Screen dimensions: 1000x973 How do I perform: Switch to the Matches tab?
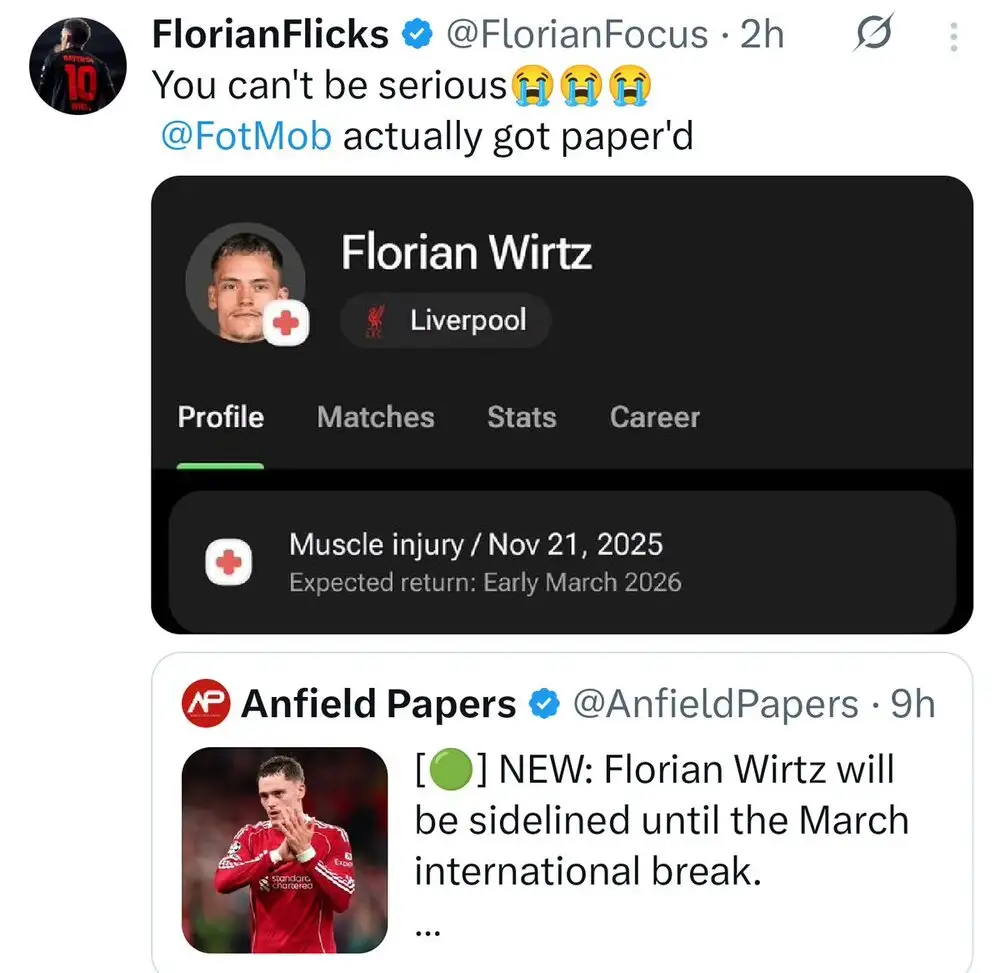(x=375, y=417)
